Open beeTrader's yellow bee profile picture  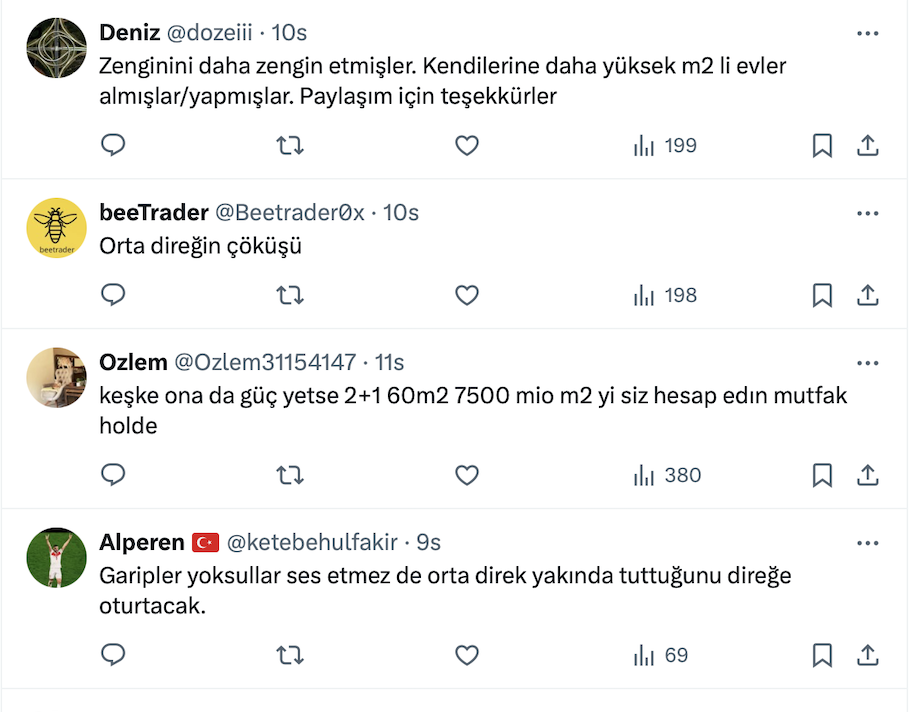click(56, 228)
